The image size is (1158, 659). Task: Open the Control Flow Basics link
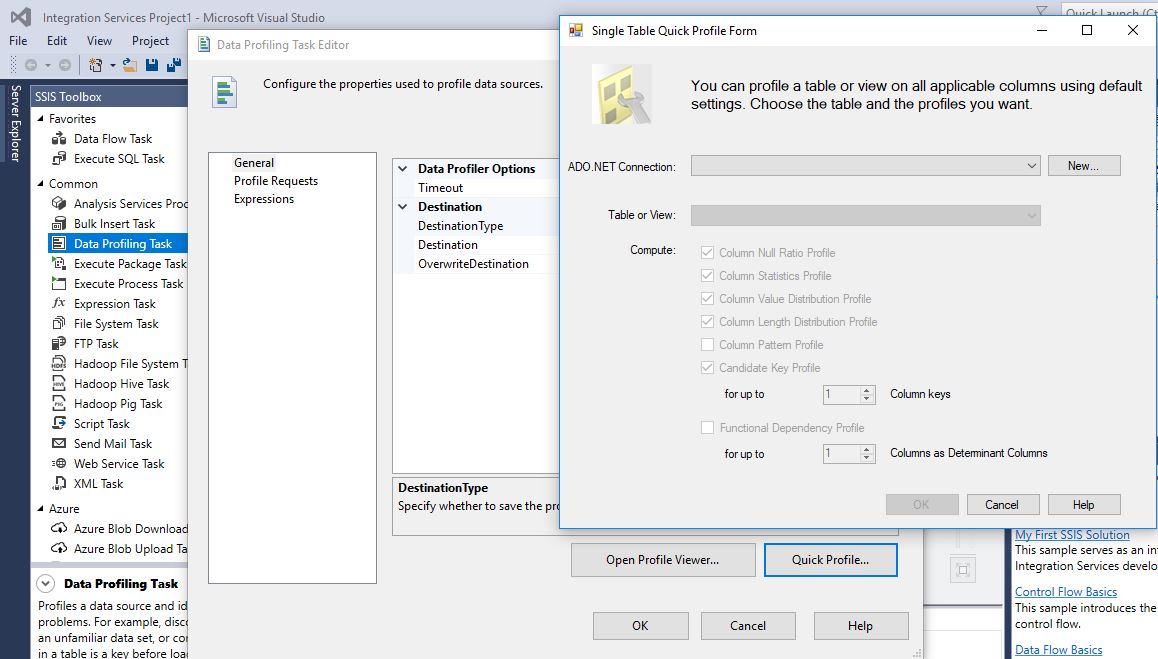(x=1066, y=592)
